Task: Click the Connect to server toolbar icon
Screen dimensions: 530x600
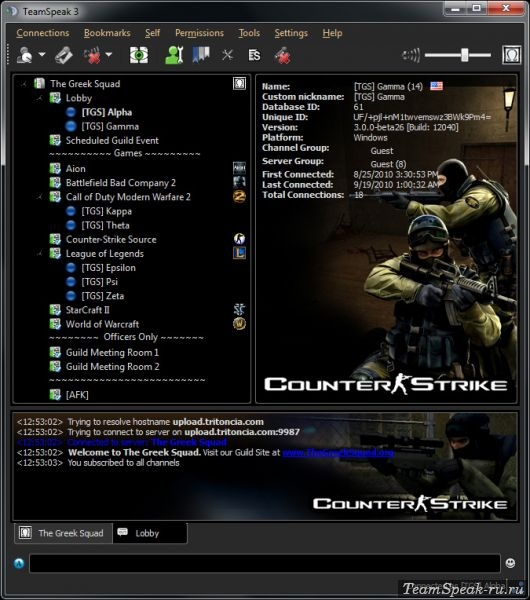Action: tap(25, 55)
